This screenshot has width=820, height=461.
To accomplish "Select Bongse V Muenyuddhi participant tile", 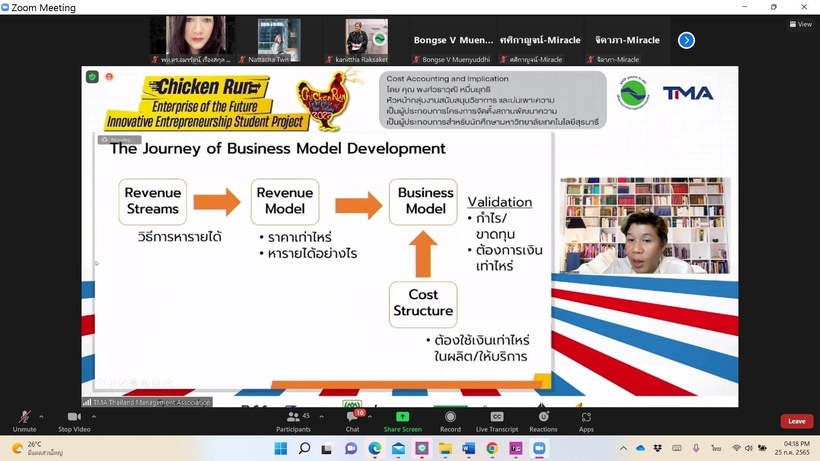I will coord(453,40).
